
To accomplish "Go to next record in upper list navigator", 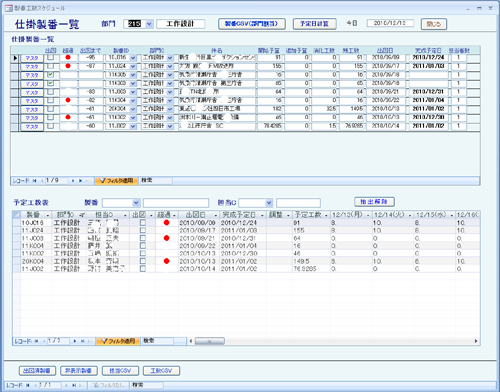I will [73, 181].
